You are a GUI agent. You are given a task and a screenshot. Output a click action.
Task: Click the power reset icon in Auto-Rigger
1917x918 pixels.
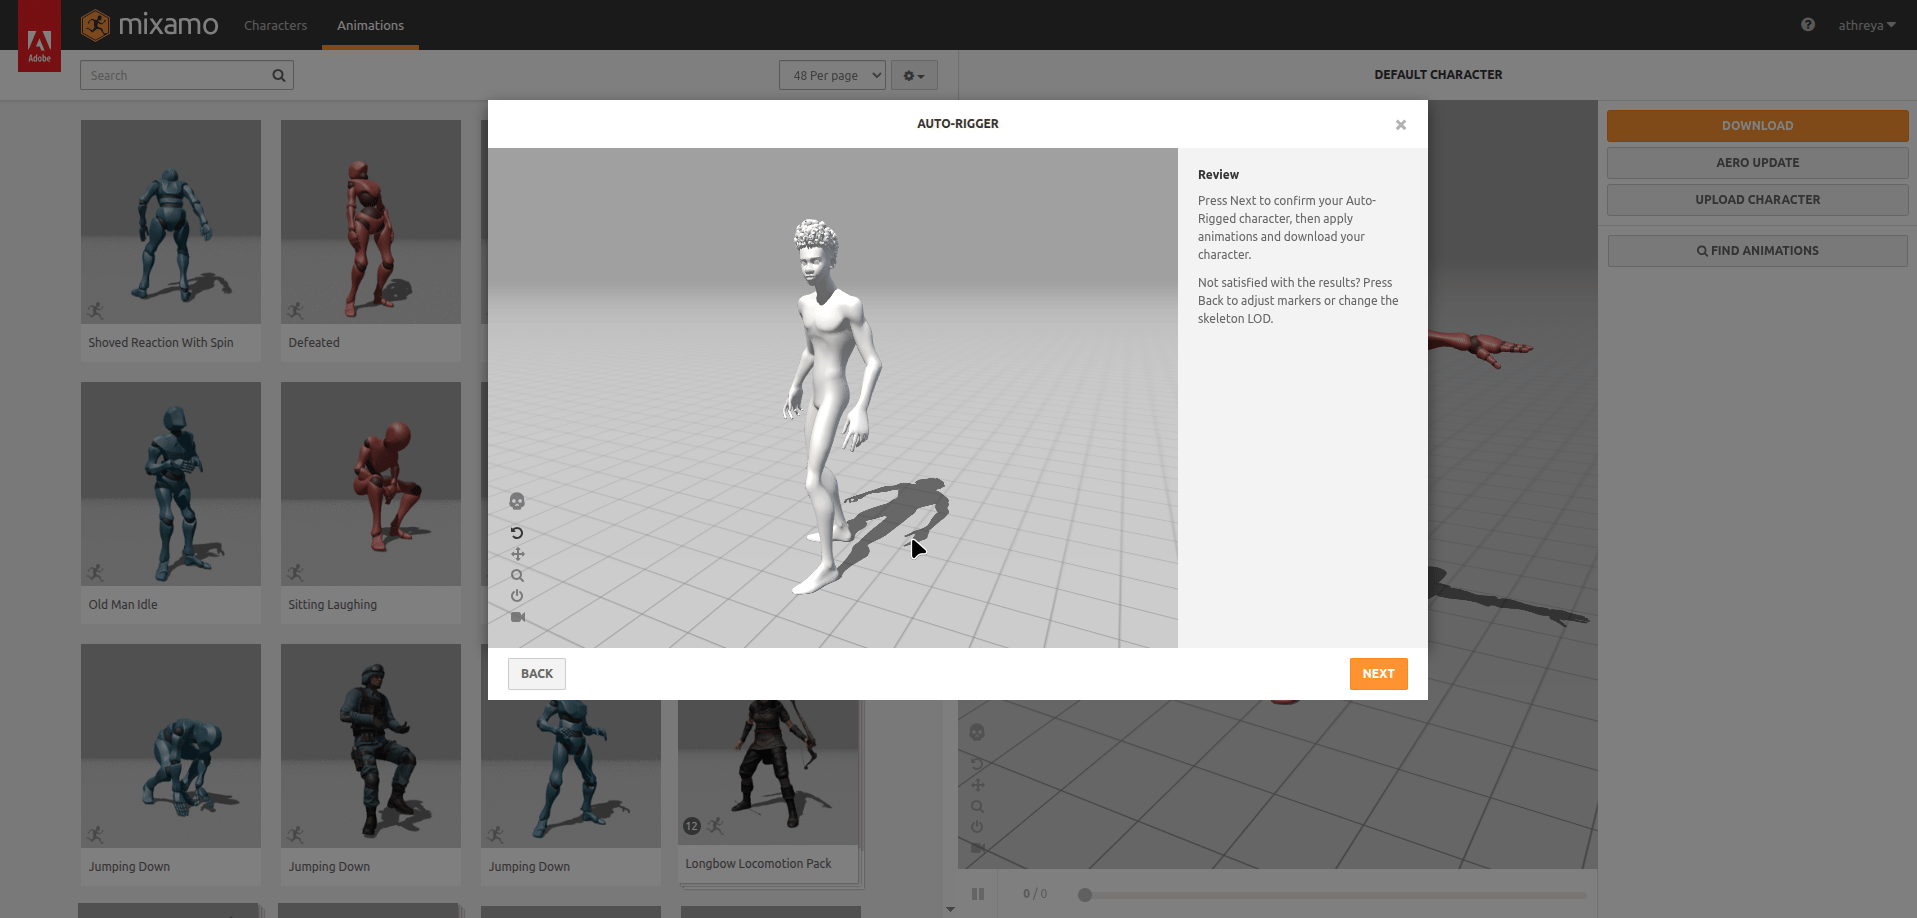coord(517,596)
